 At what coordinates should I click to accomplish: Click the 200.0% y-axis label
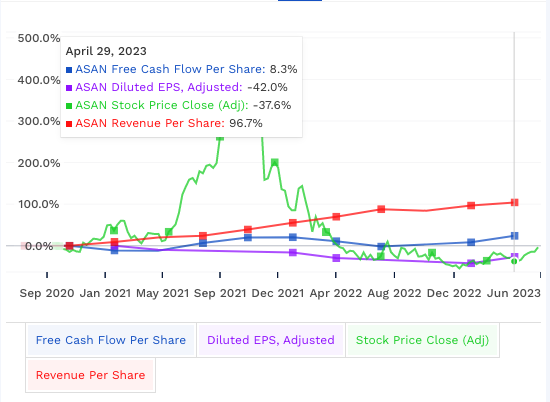click(39, 163)
